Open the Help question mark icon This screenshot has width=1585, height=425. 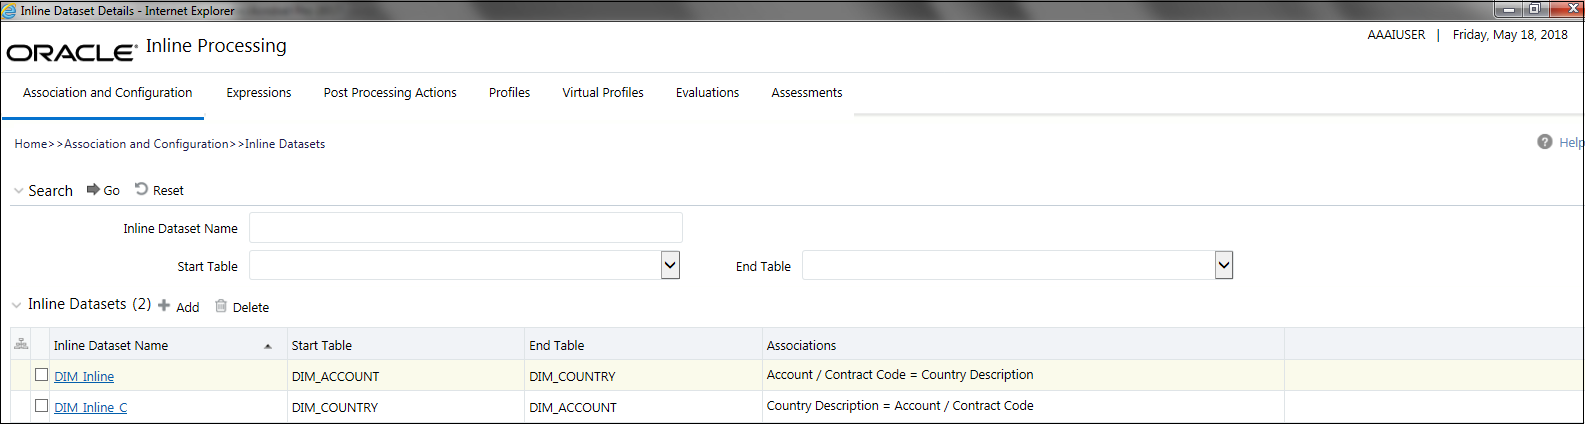coord(1545,142)
